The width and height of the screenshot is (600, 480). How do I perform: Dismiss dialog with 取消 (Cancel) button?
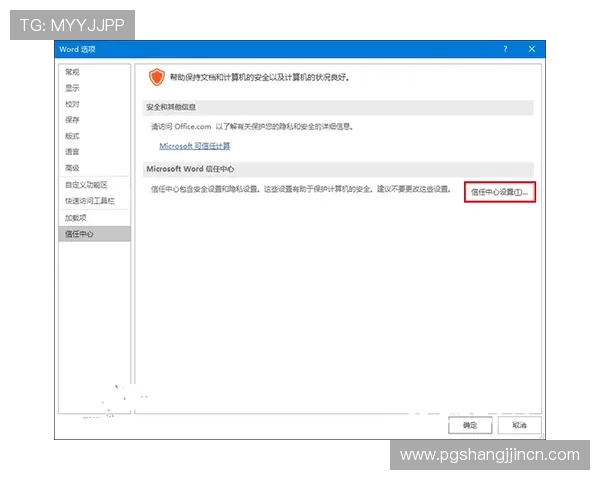click(519, 425)
